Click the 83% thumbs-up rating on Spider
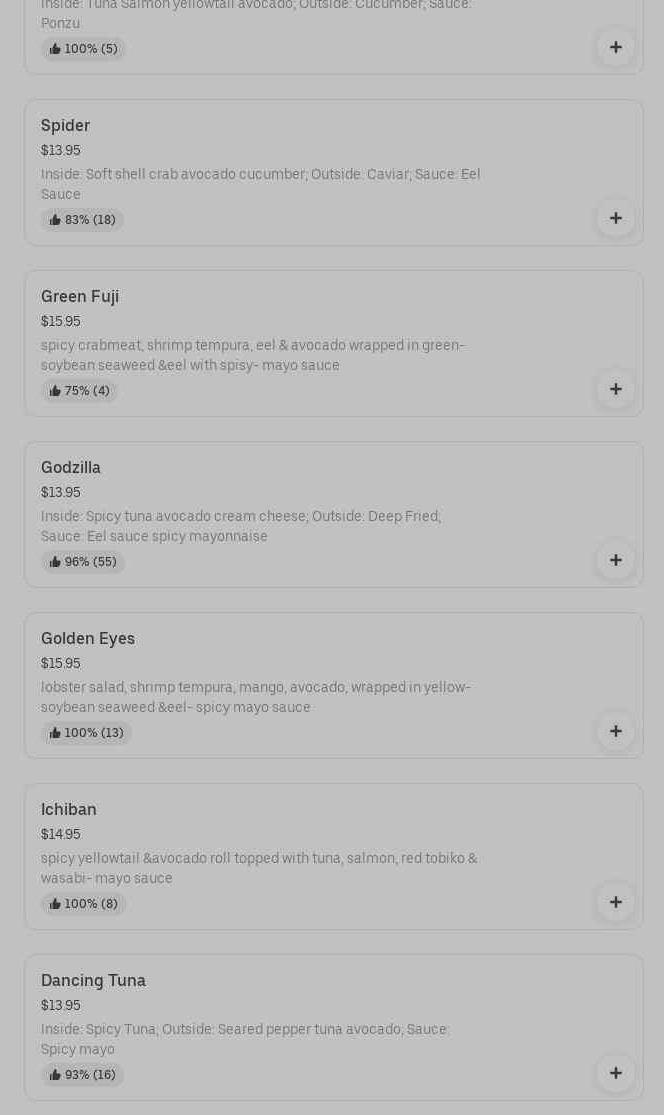Viewport: 664px width, 1115px height. tap(83, 220)
